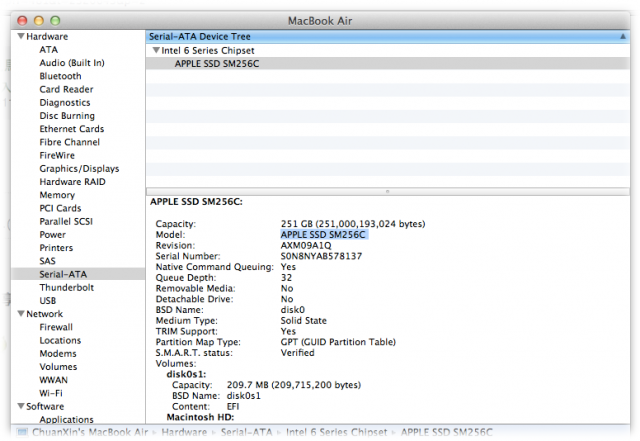Select ATA in the sidebar

(x=49, y=49)
